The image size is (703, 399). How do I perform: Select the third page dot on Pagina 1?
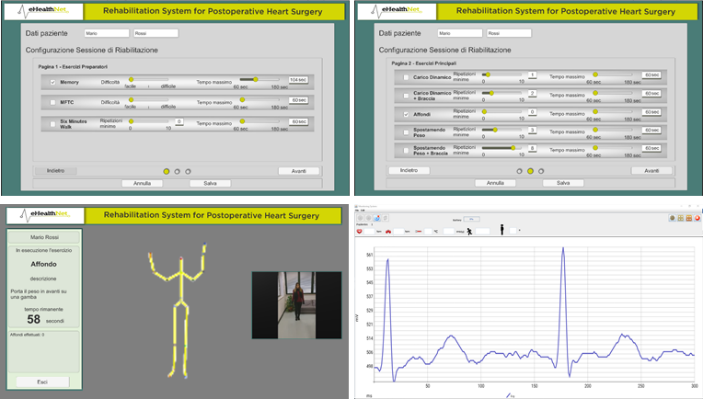(x=188, y=171)
